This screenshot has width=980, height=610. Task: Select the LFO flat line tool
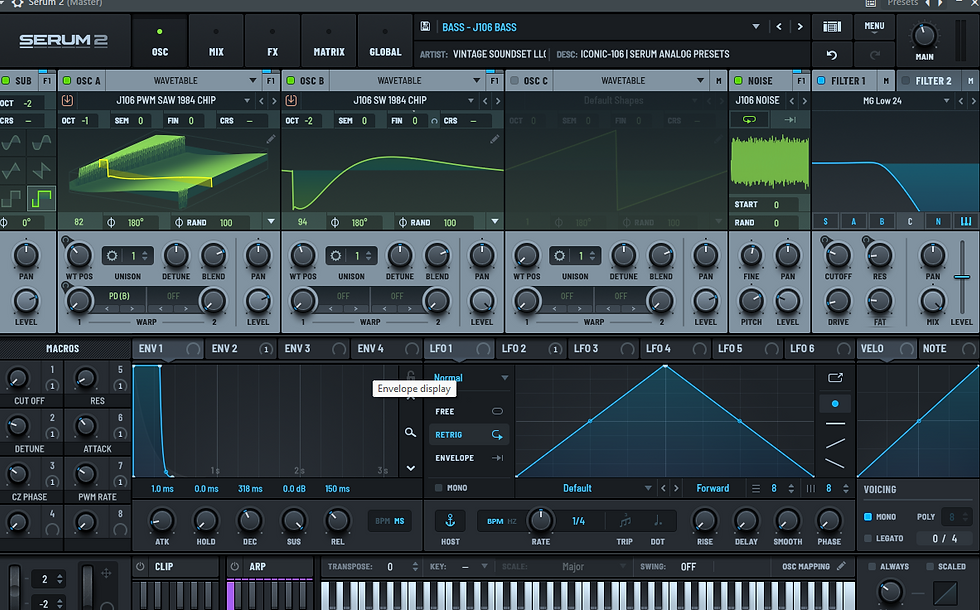tap(835, 424)
